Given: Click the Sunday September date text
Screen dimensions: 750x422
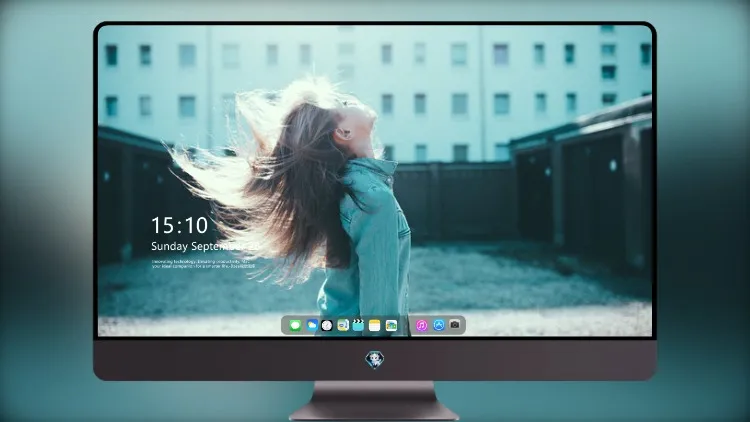Looking at the screenshot, I should 205,246.
